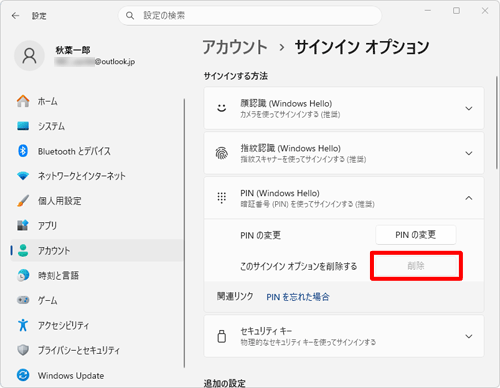This screenshot has width=500, height=388.
Task: Click the 削除 button
Action: (416, 266)
